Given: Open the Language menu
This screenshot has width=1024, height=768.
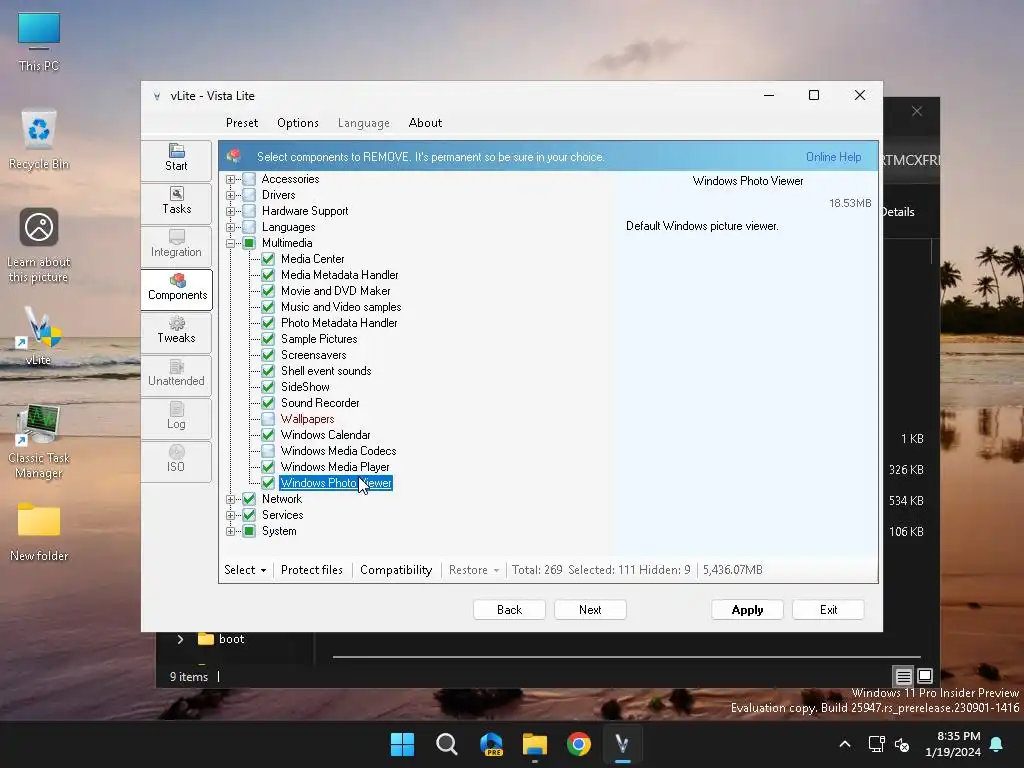Looking at the screenshot, I should point(364,123).
